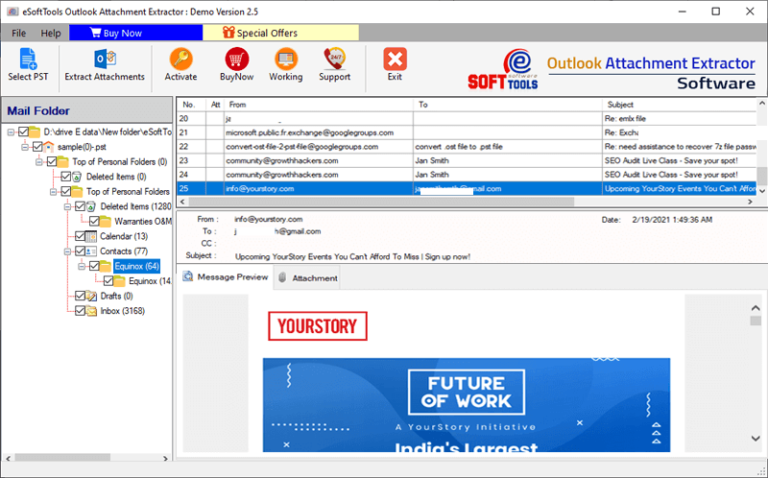Click the mail list horizontal scrollbar

click(x=381, y=201)
